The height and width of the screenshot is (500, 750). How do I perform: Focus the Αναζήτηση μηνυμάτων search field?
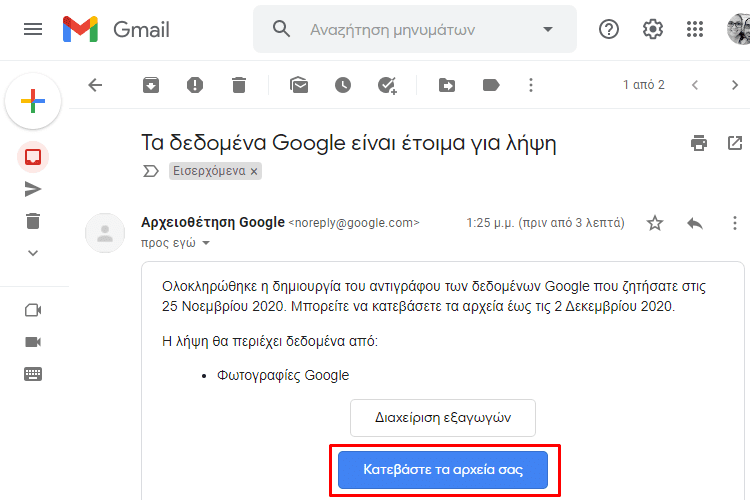pyautogui.click(x=415, y=29)
